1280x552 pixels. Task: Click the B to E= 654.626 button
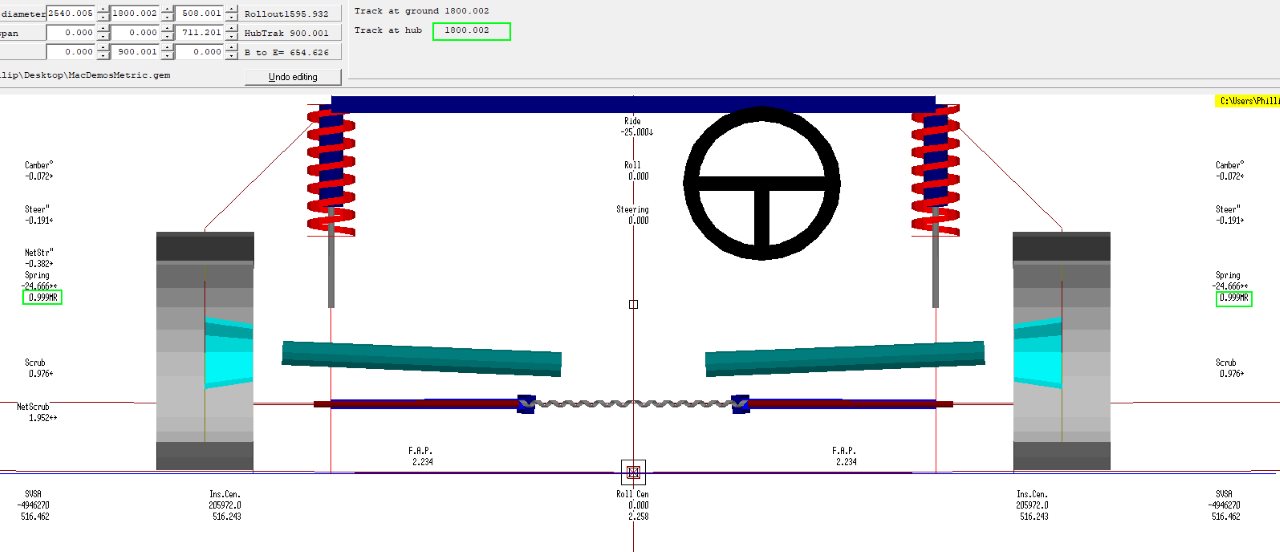292,51
